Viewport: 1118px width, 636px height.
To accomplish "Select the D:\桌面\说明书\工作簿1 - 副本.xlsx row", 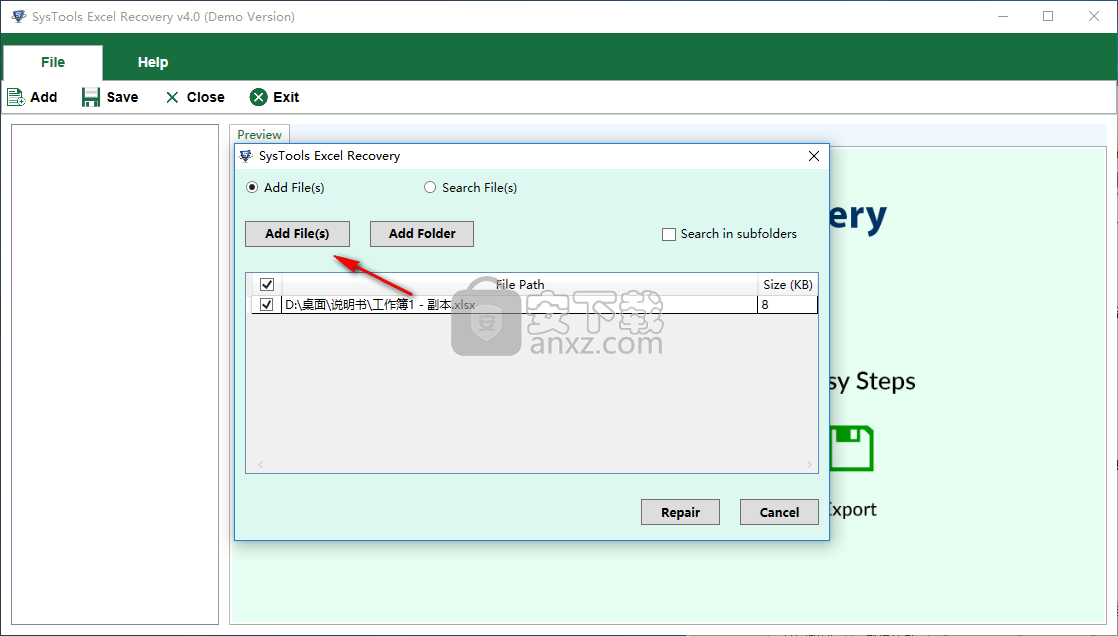I will (535, 304).
